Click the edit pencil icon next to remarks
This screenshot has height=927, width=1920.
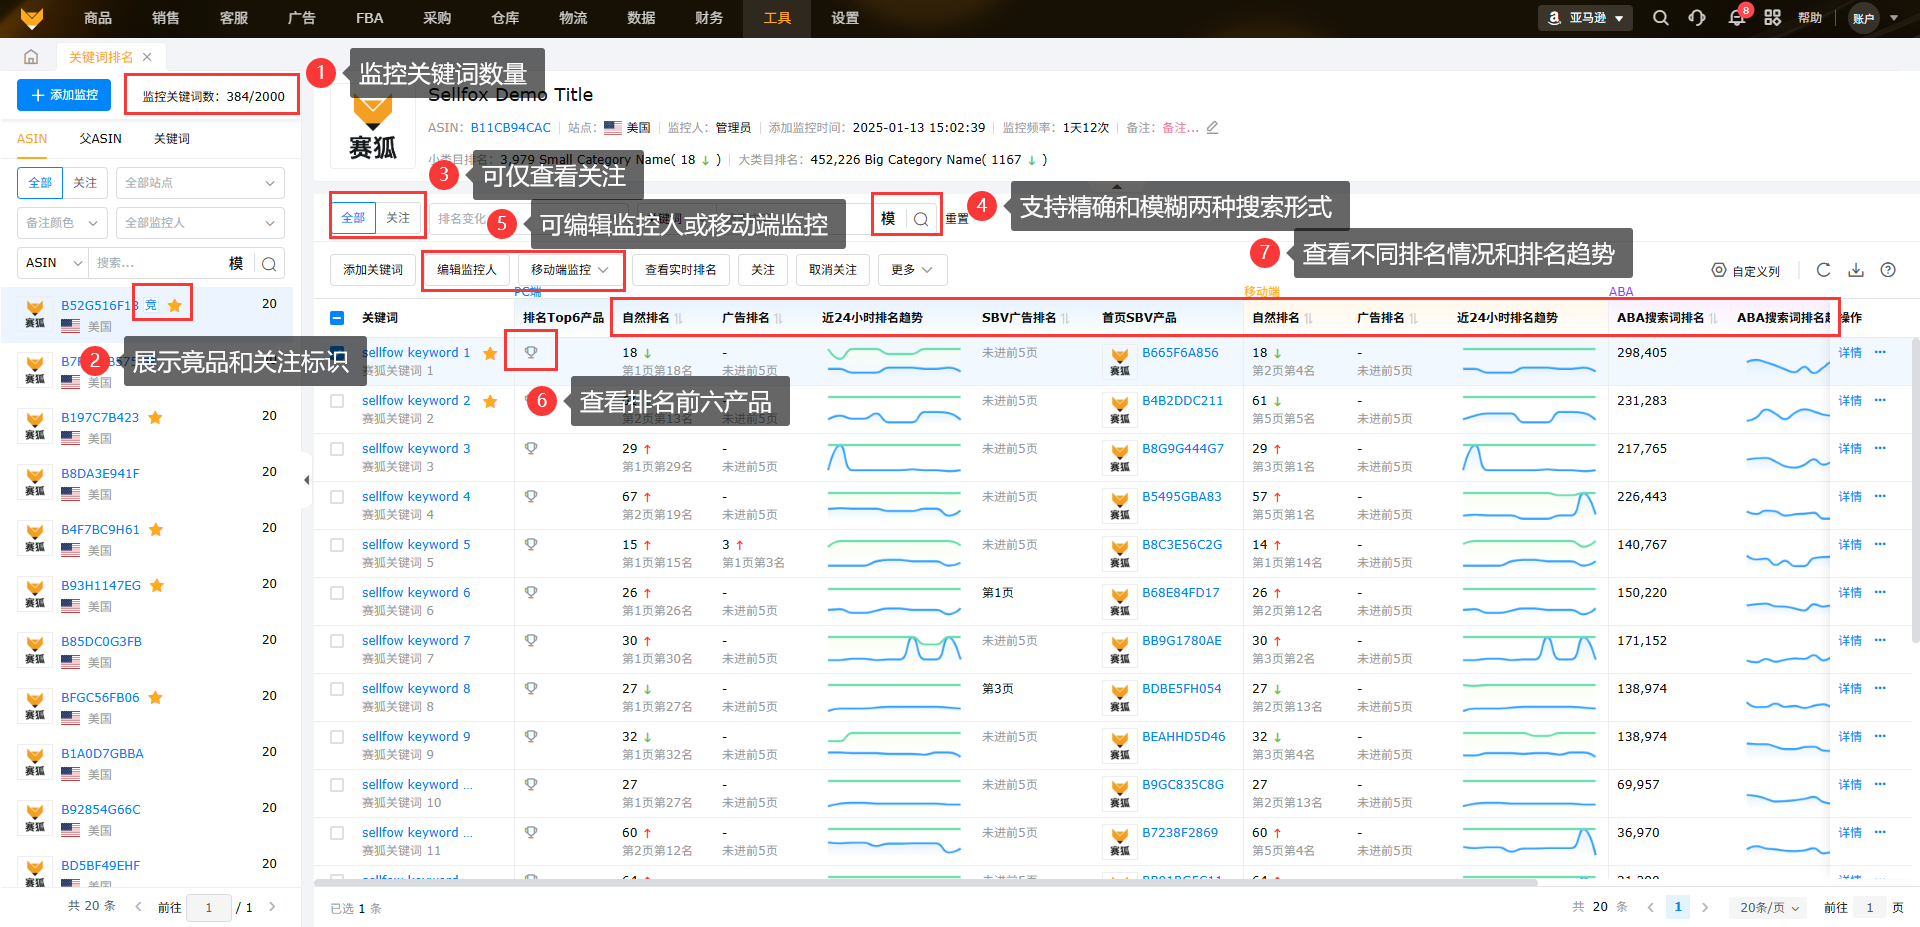[1212, 128]
